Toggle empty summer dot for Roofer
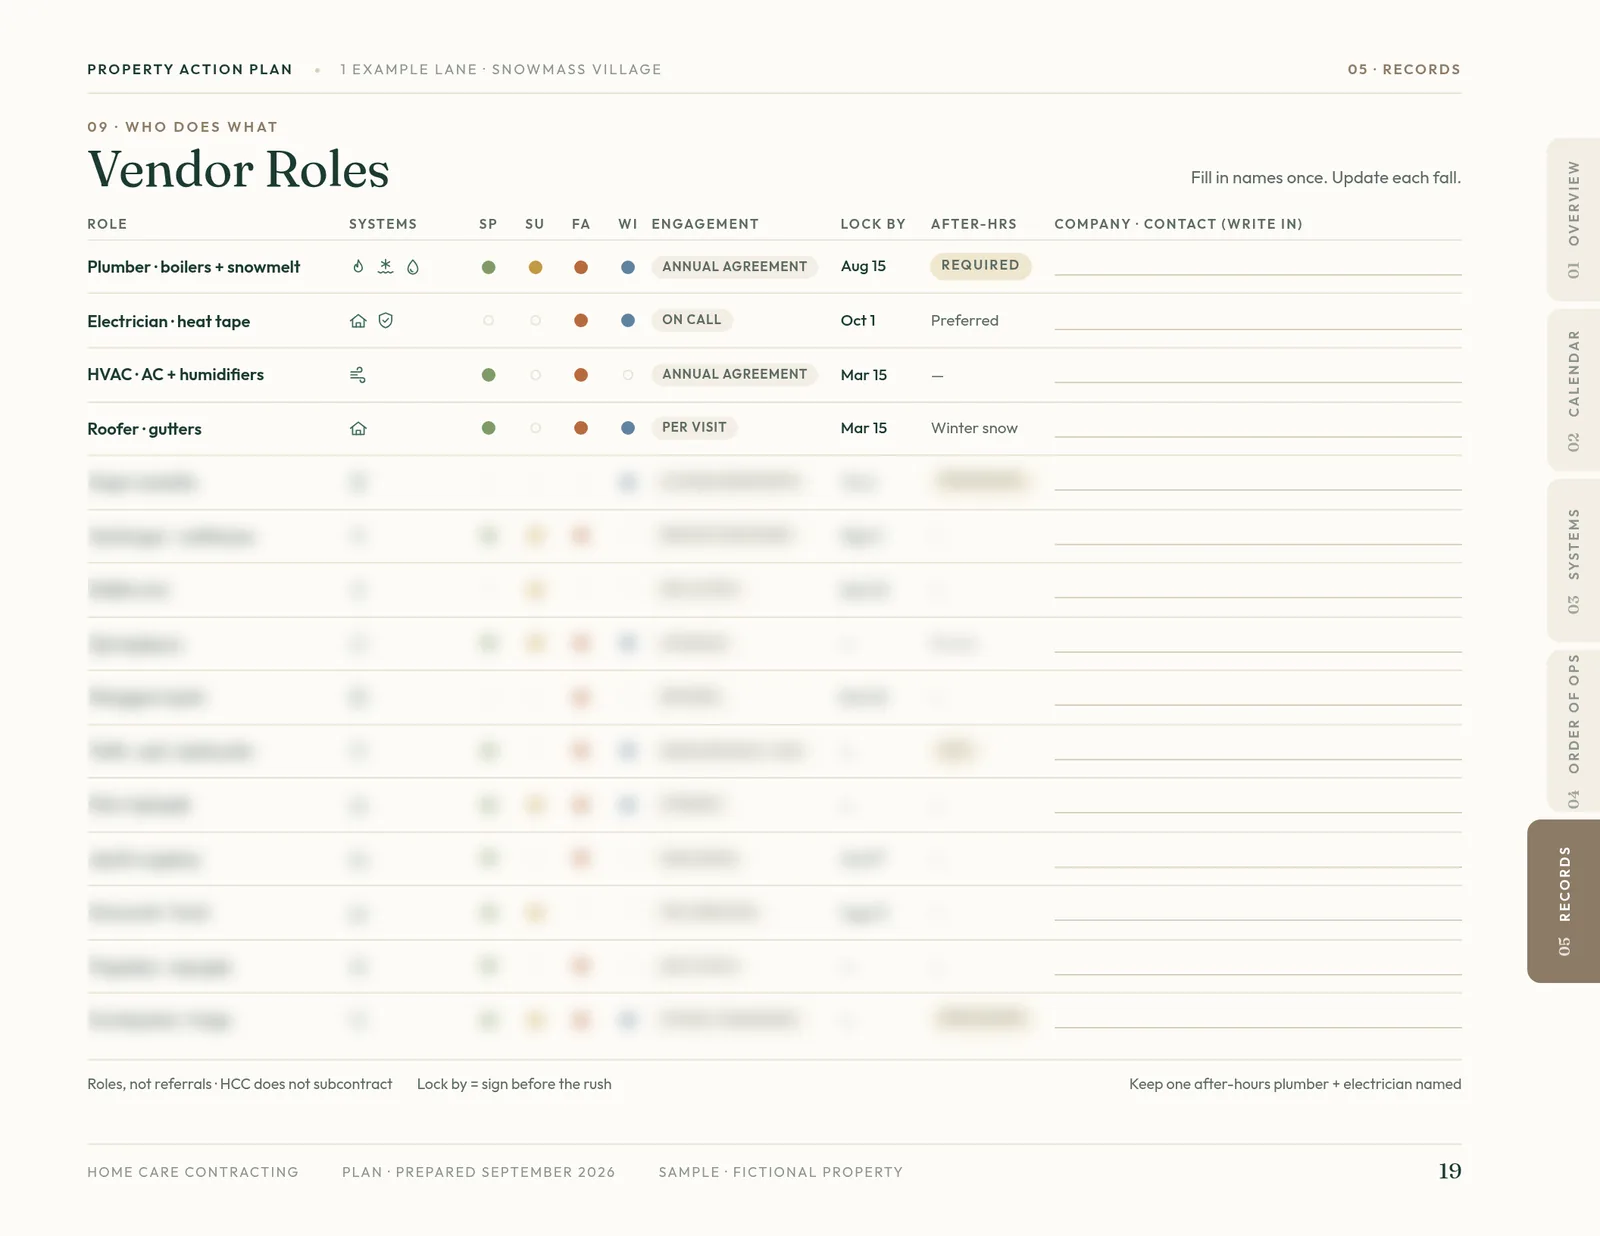This screenshot has height=1236, width=1600. point(535,428)
